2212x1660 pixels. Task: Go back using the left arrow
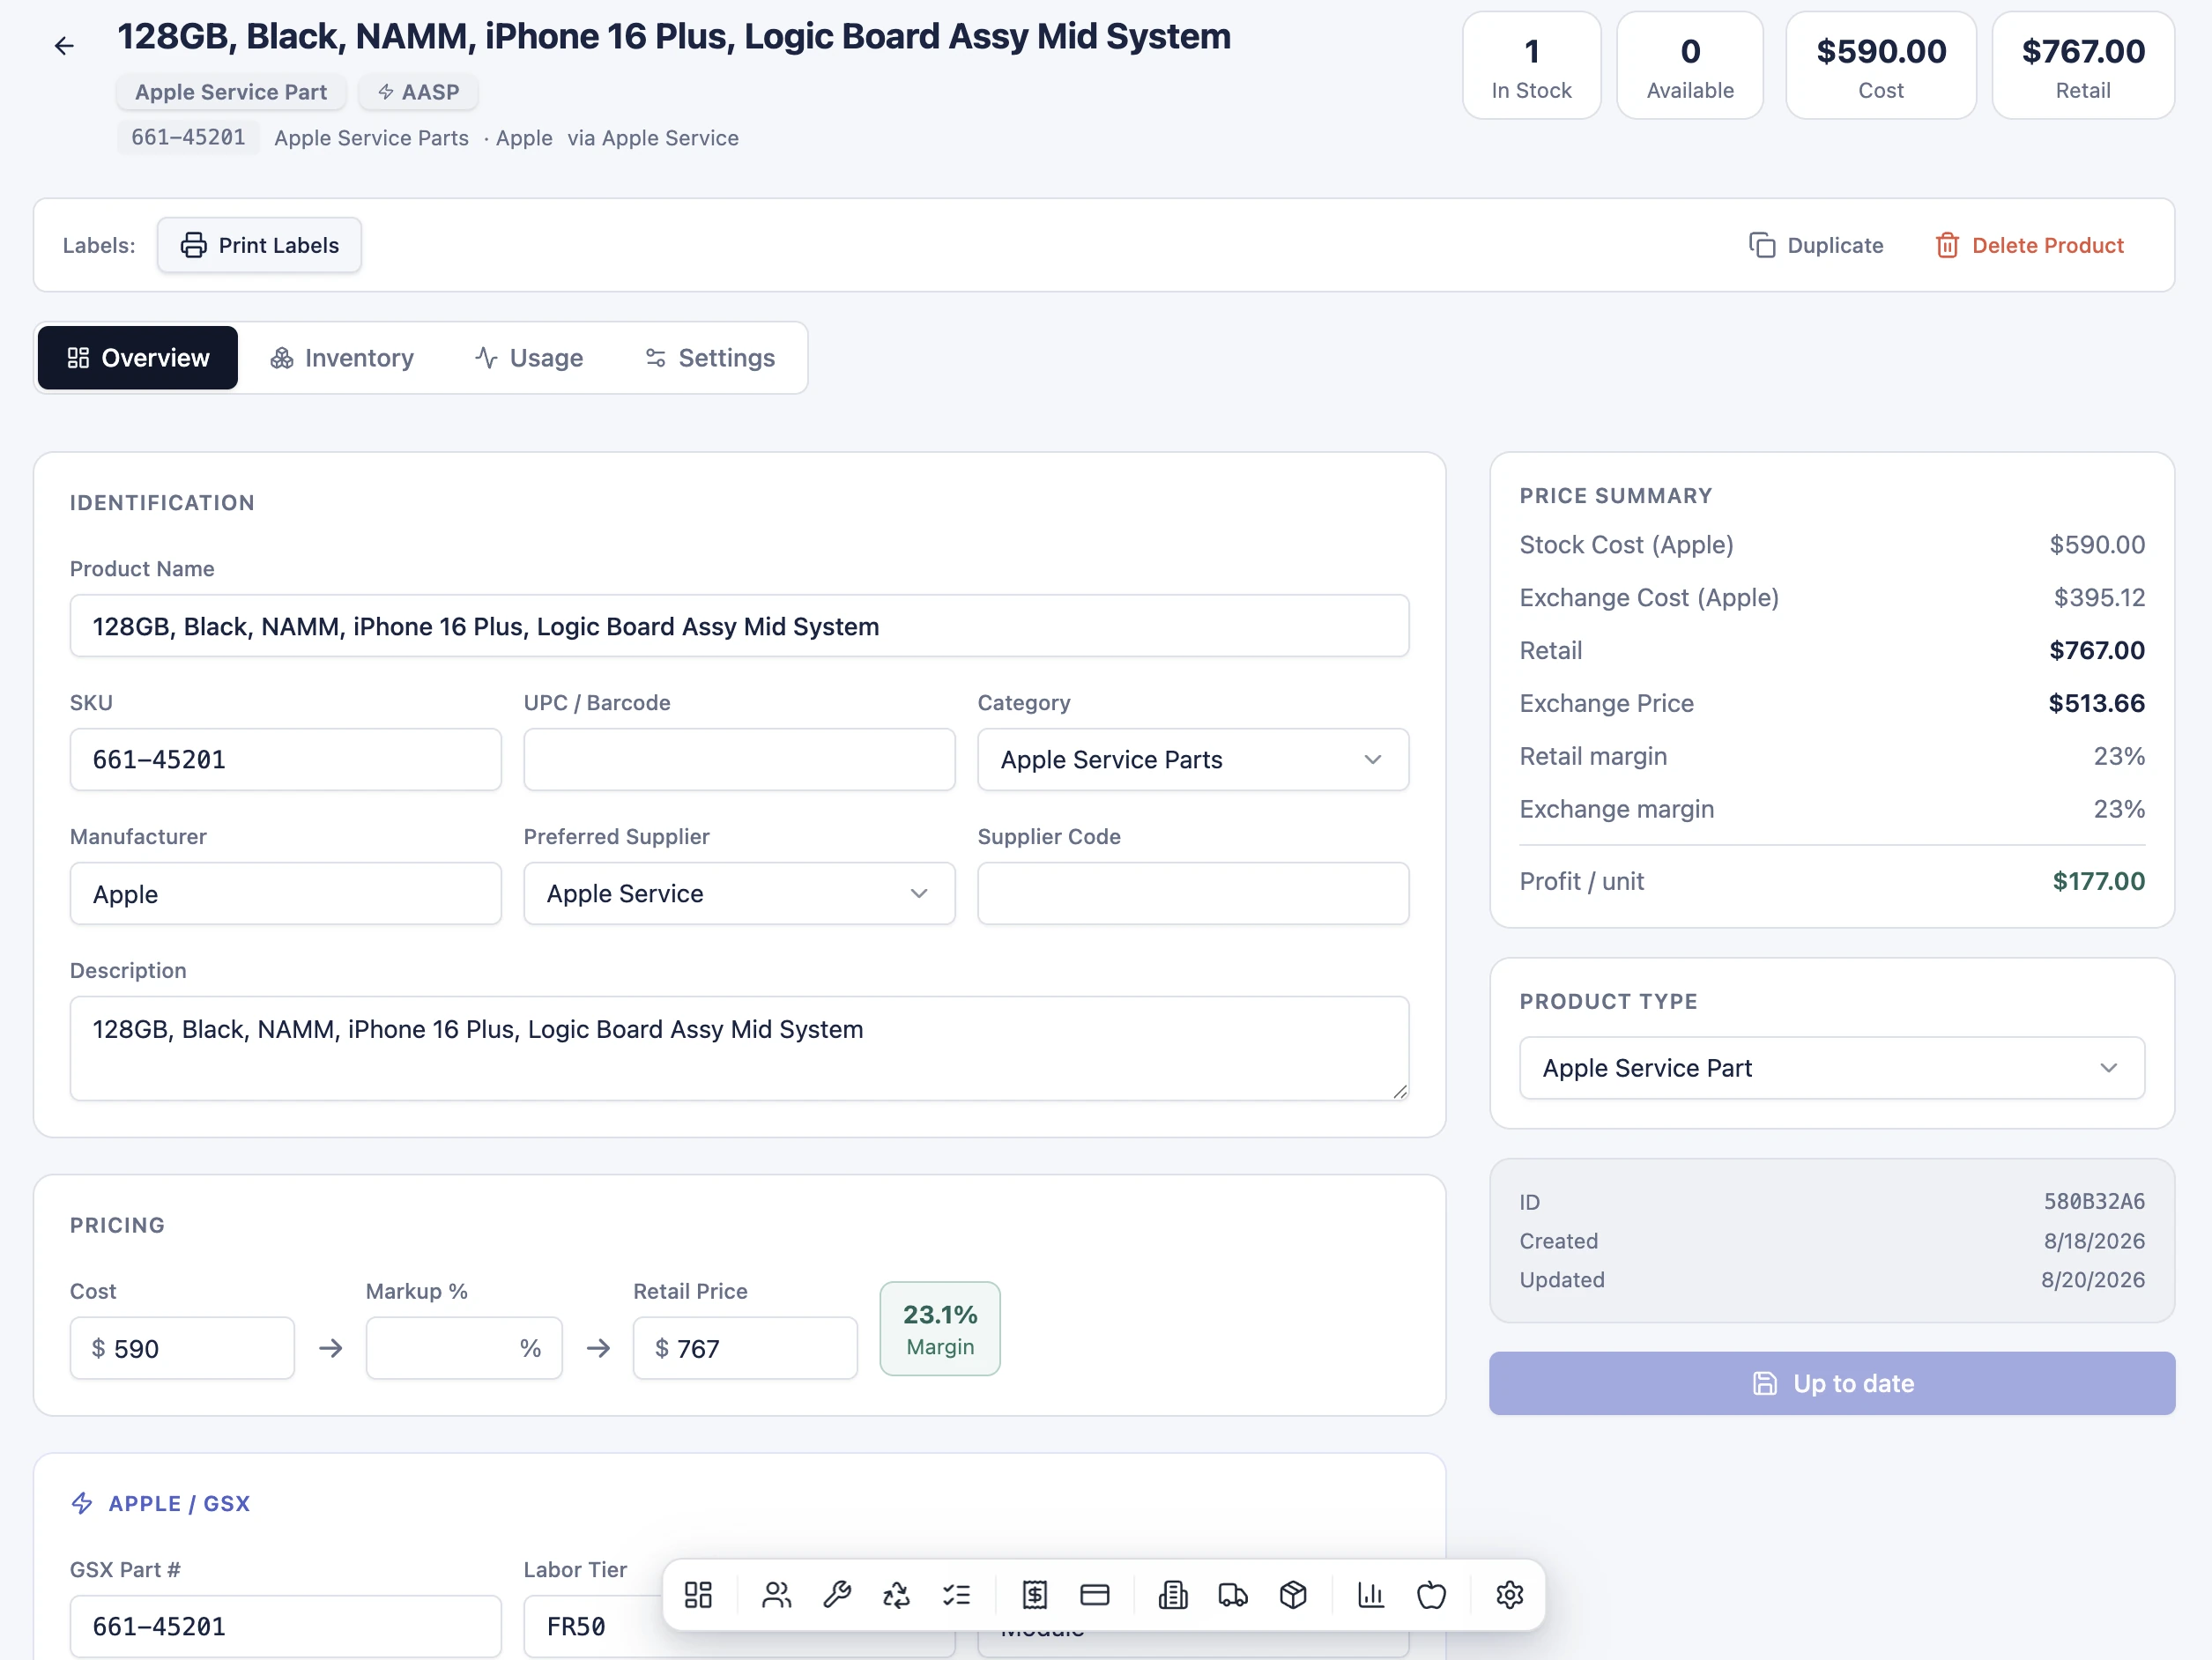(x=64, y=46)
